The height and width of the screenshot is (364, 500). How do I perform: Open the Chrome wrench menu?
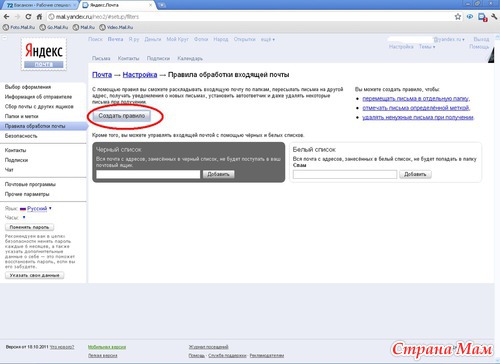tap(494, 17)
